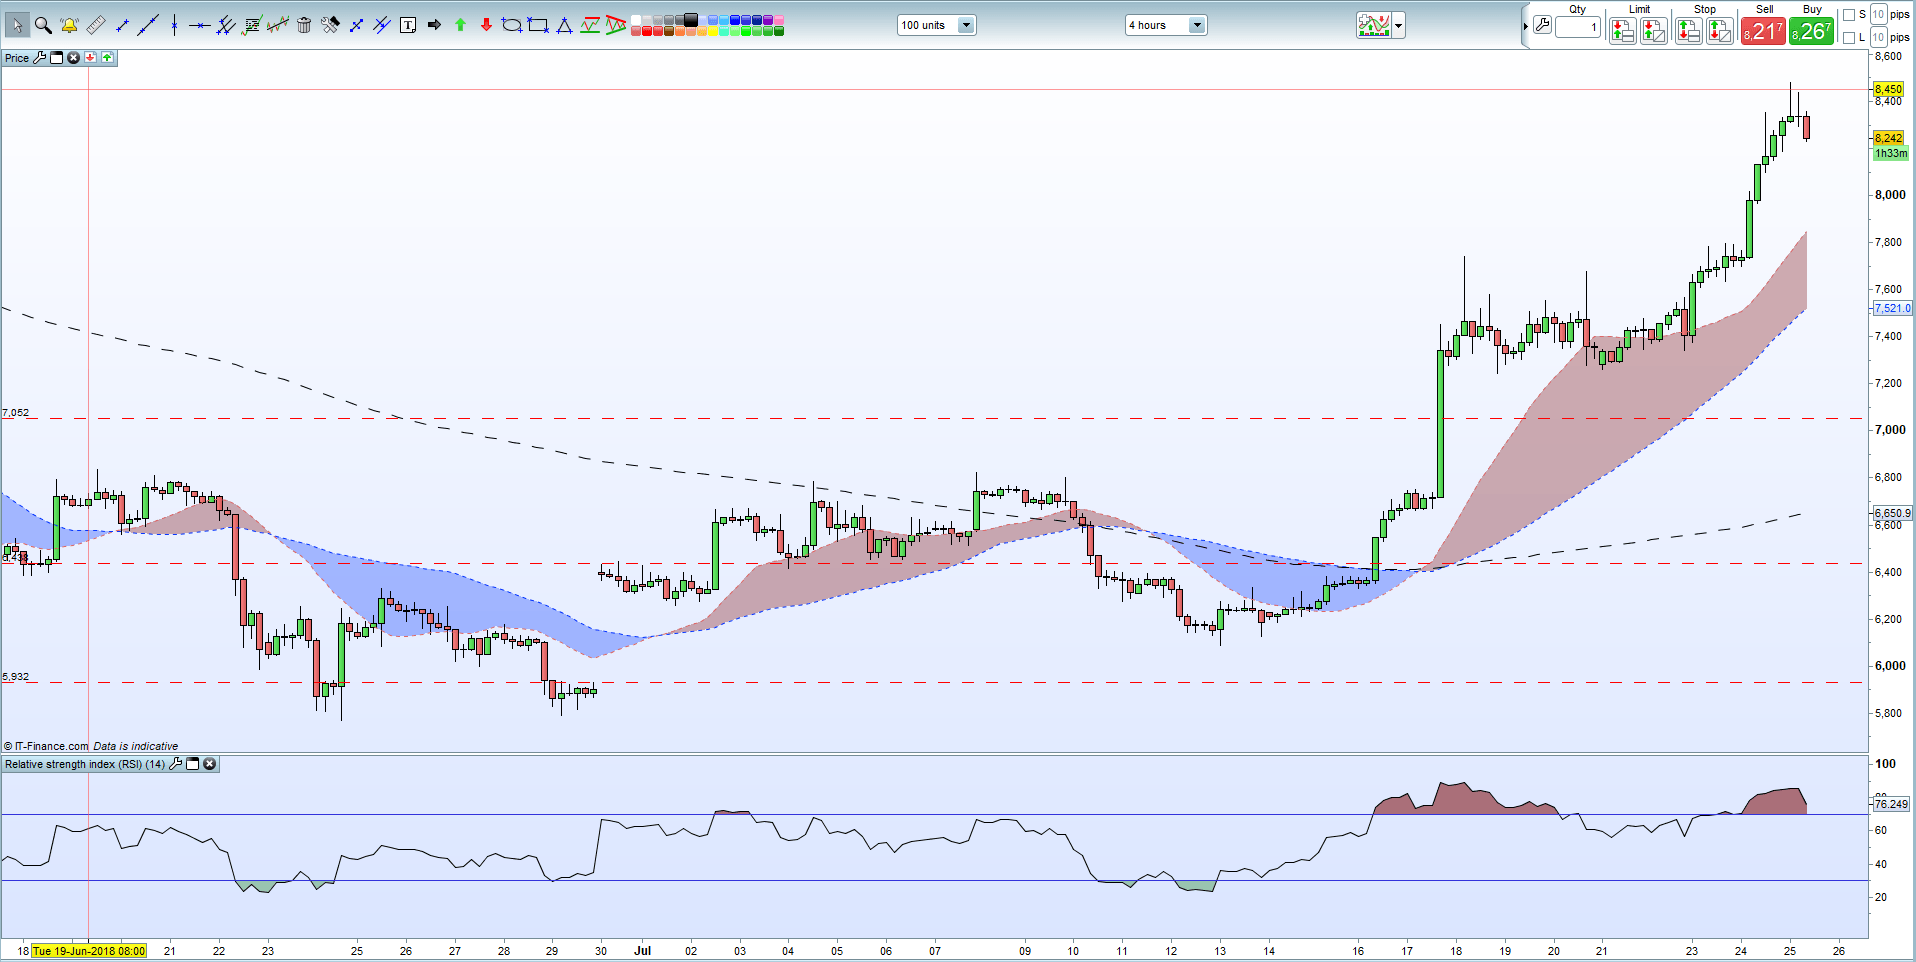The width and height of the screenshot is (1916, 962).
Task: Select the triangle drawing tool
Action: click(x=564, y=26)
